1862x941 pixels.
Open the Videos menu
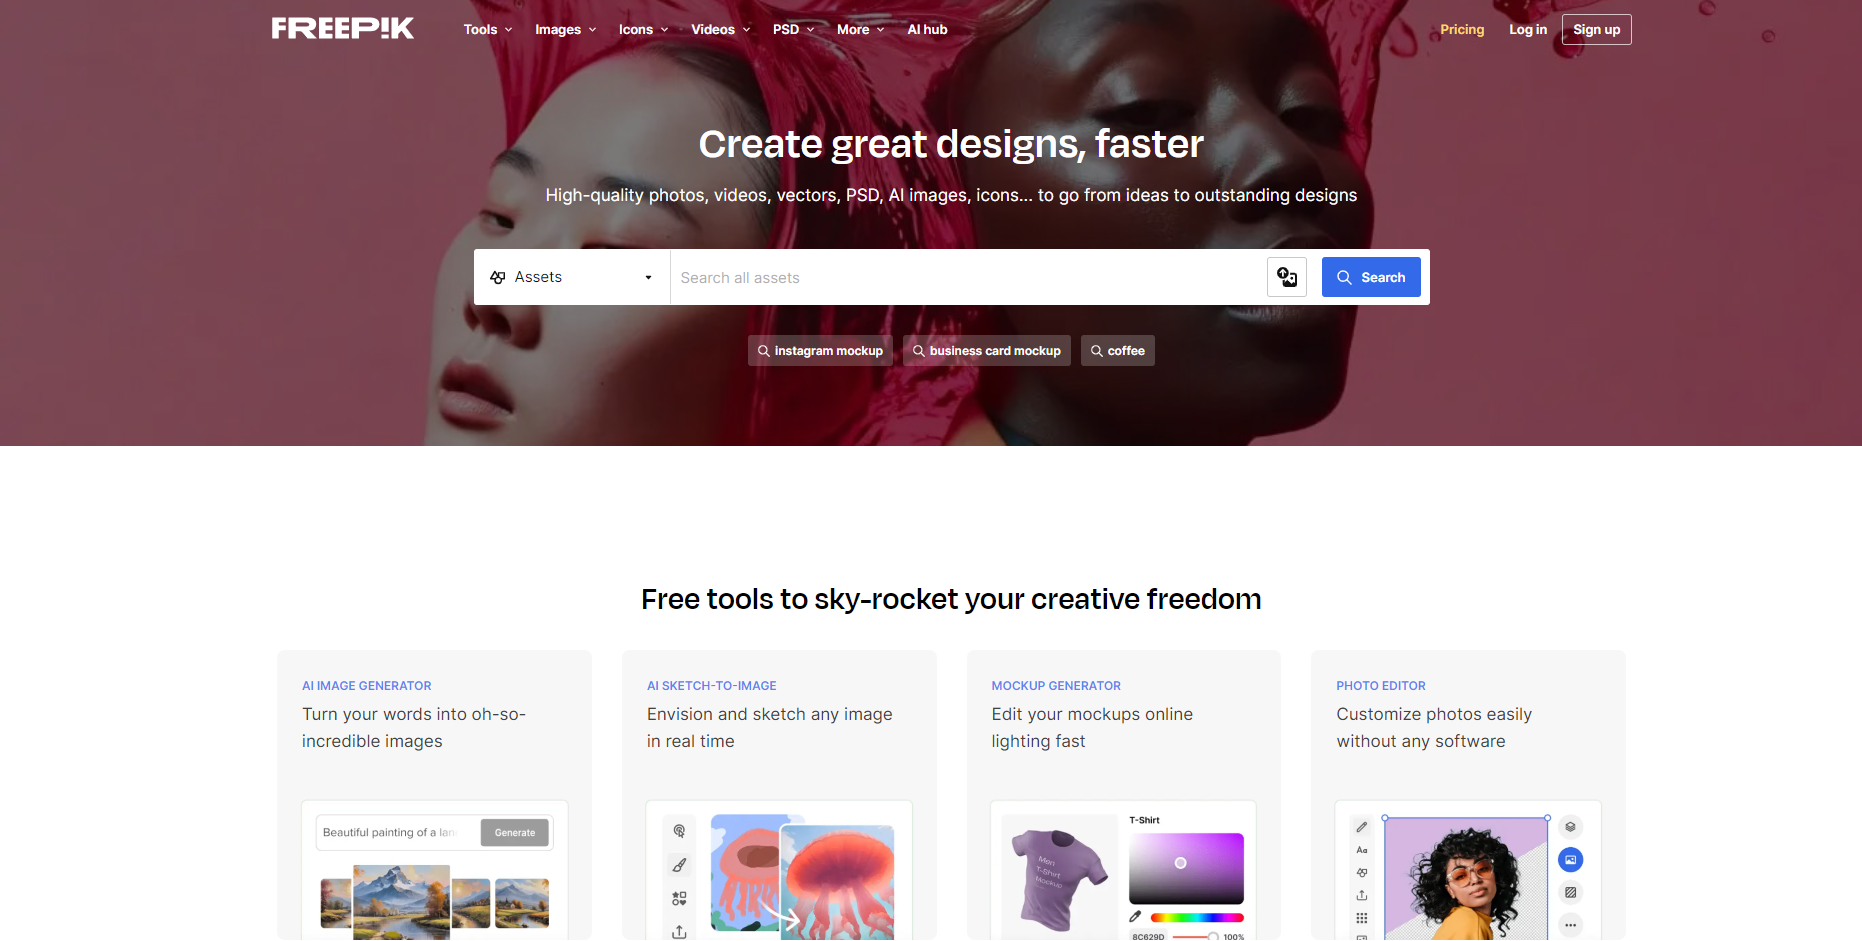[x=721, y=29]
